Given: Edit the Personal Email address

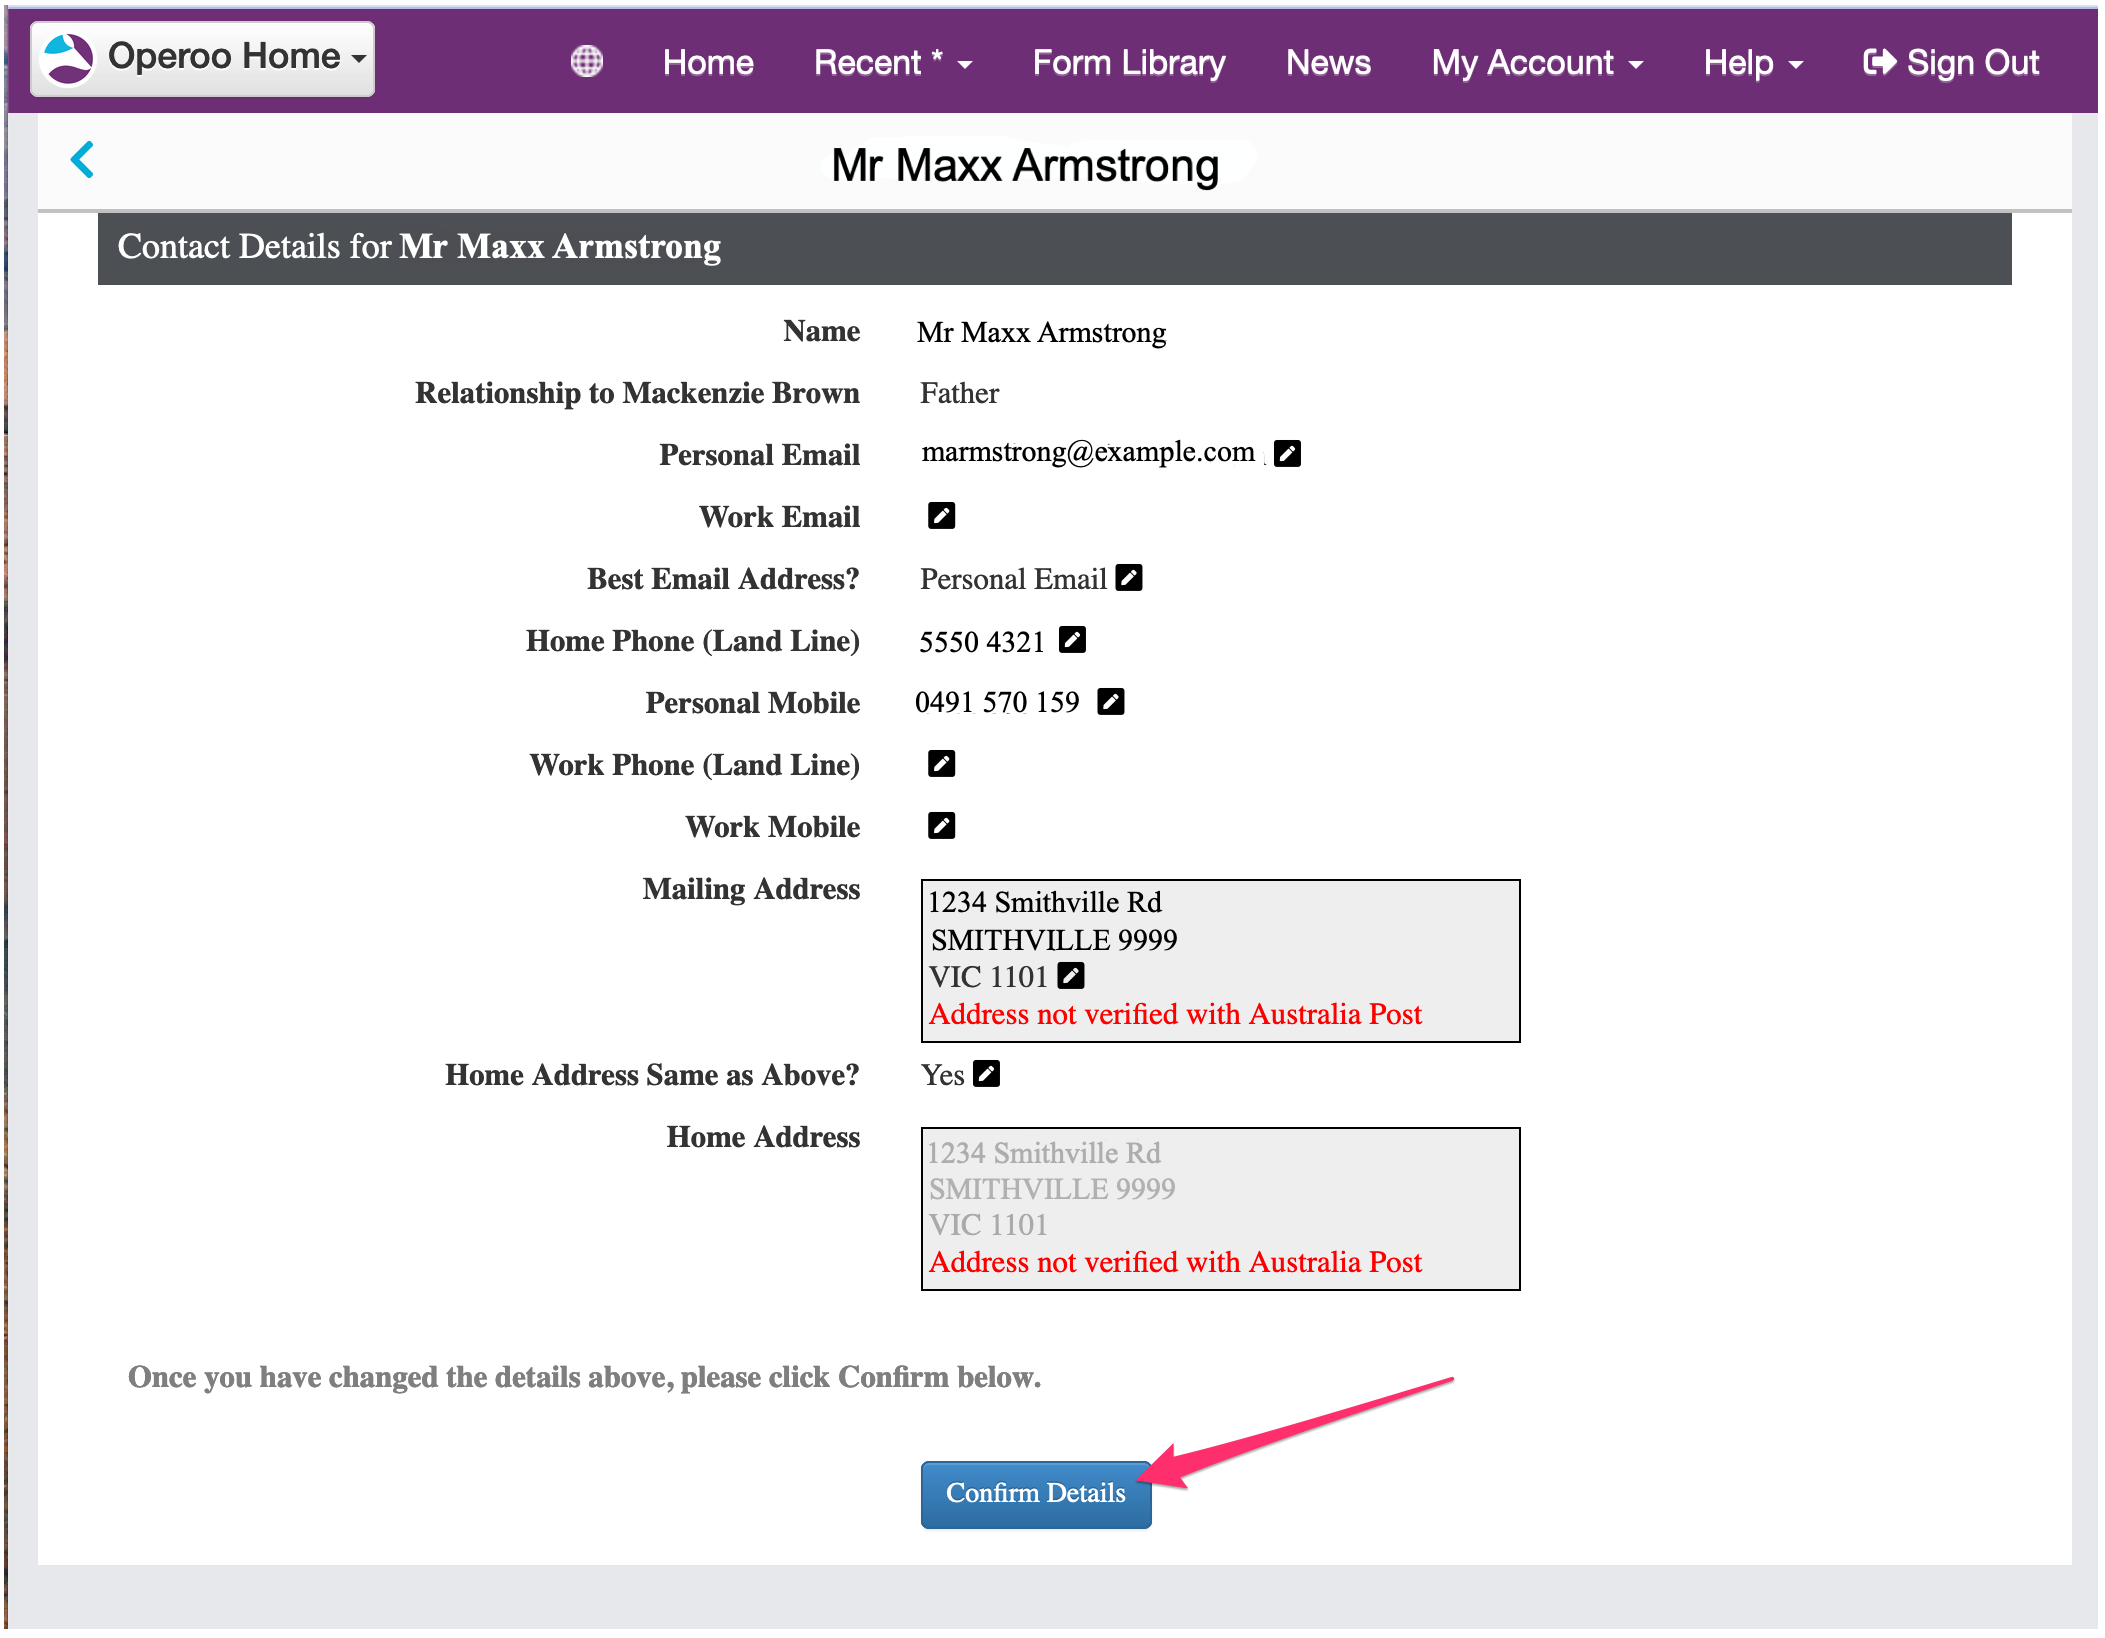Looking at the screenshot, I should (1287, 454).
